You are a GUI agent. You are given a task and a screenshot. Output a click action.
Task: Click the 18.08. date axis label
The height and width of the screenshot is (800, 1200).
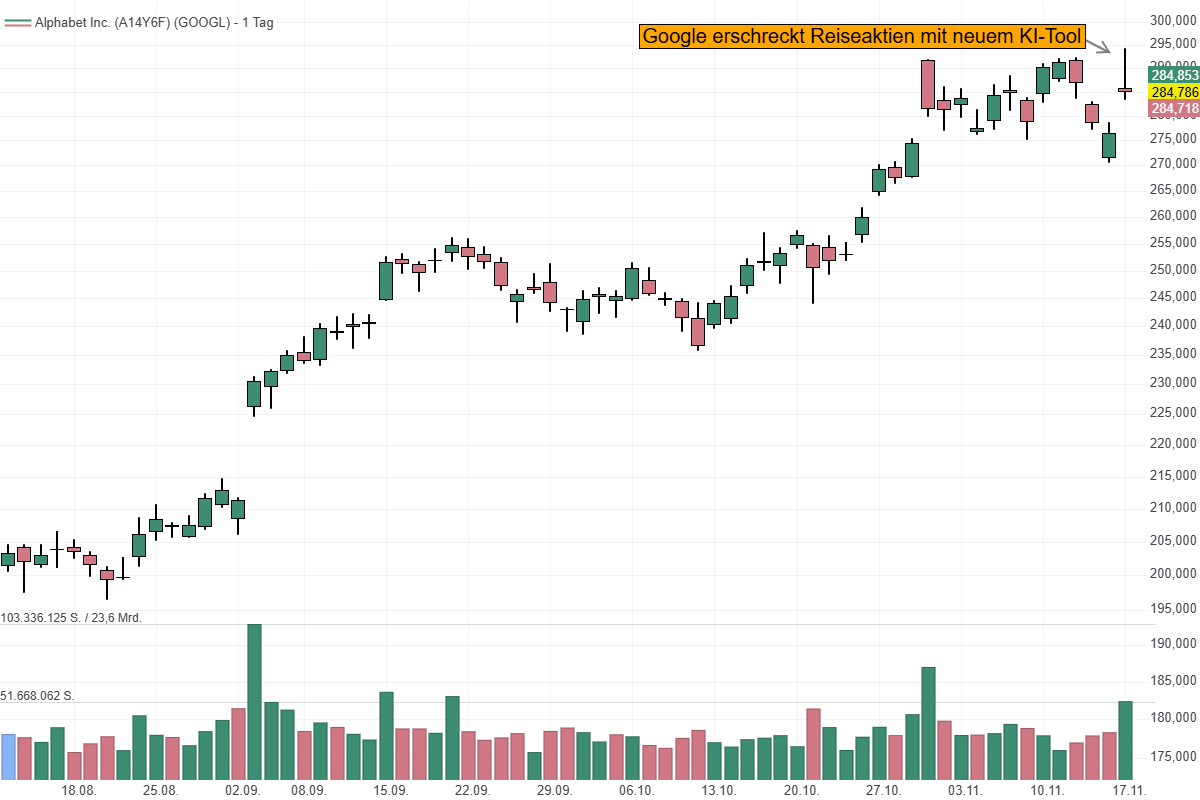(79, 790)
